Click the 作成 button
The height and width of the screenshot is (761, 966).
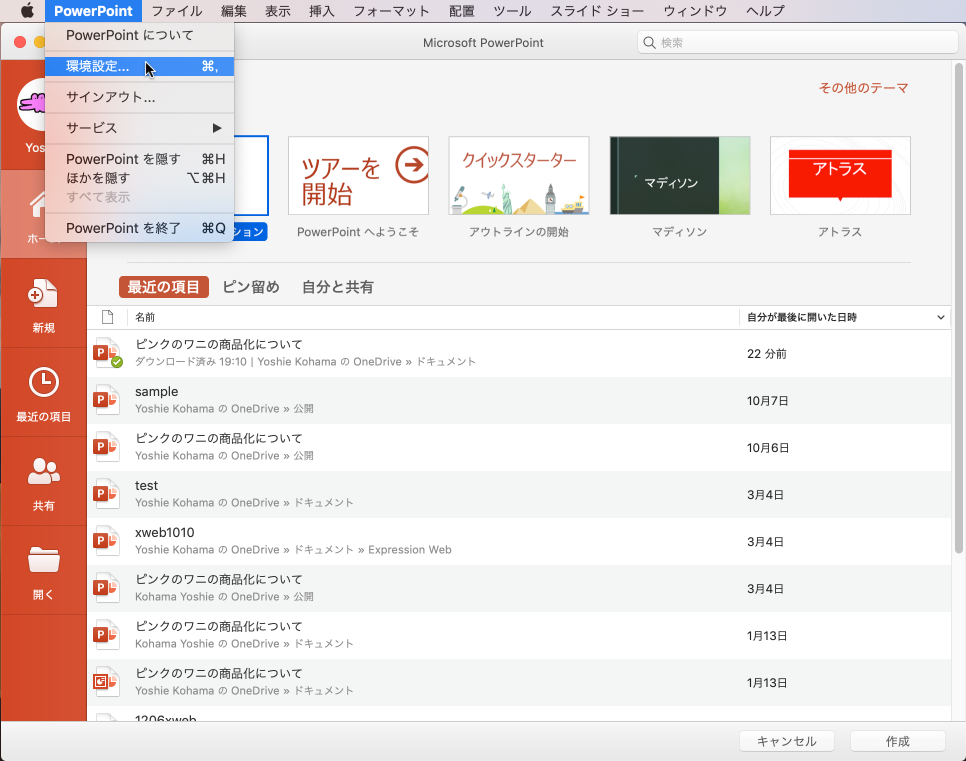click(x=898, y=741)
